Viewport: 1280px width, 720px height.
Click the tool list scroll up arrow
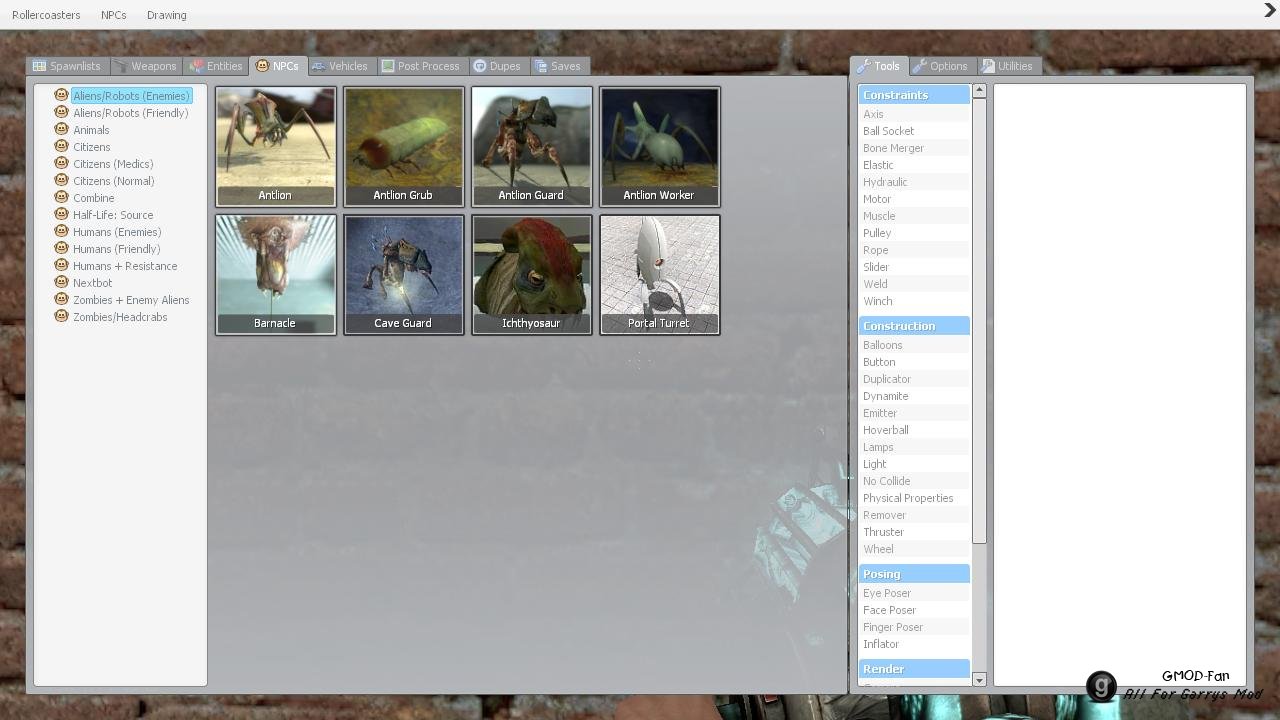coord(979,91)
